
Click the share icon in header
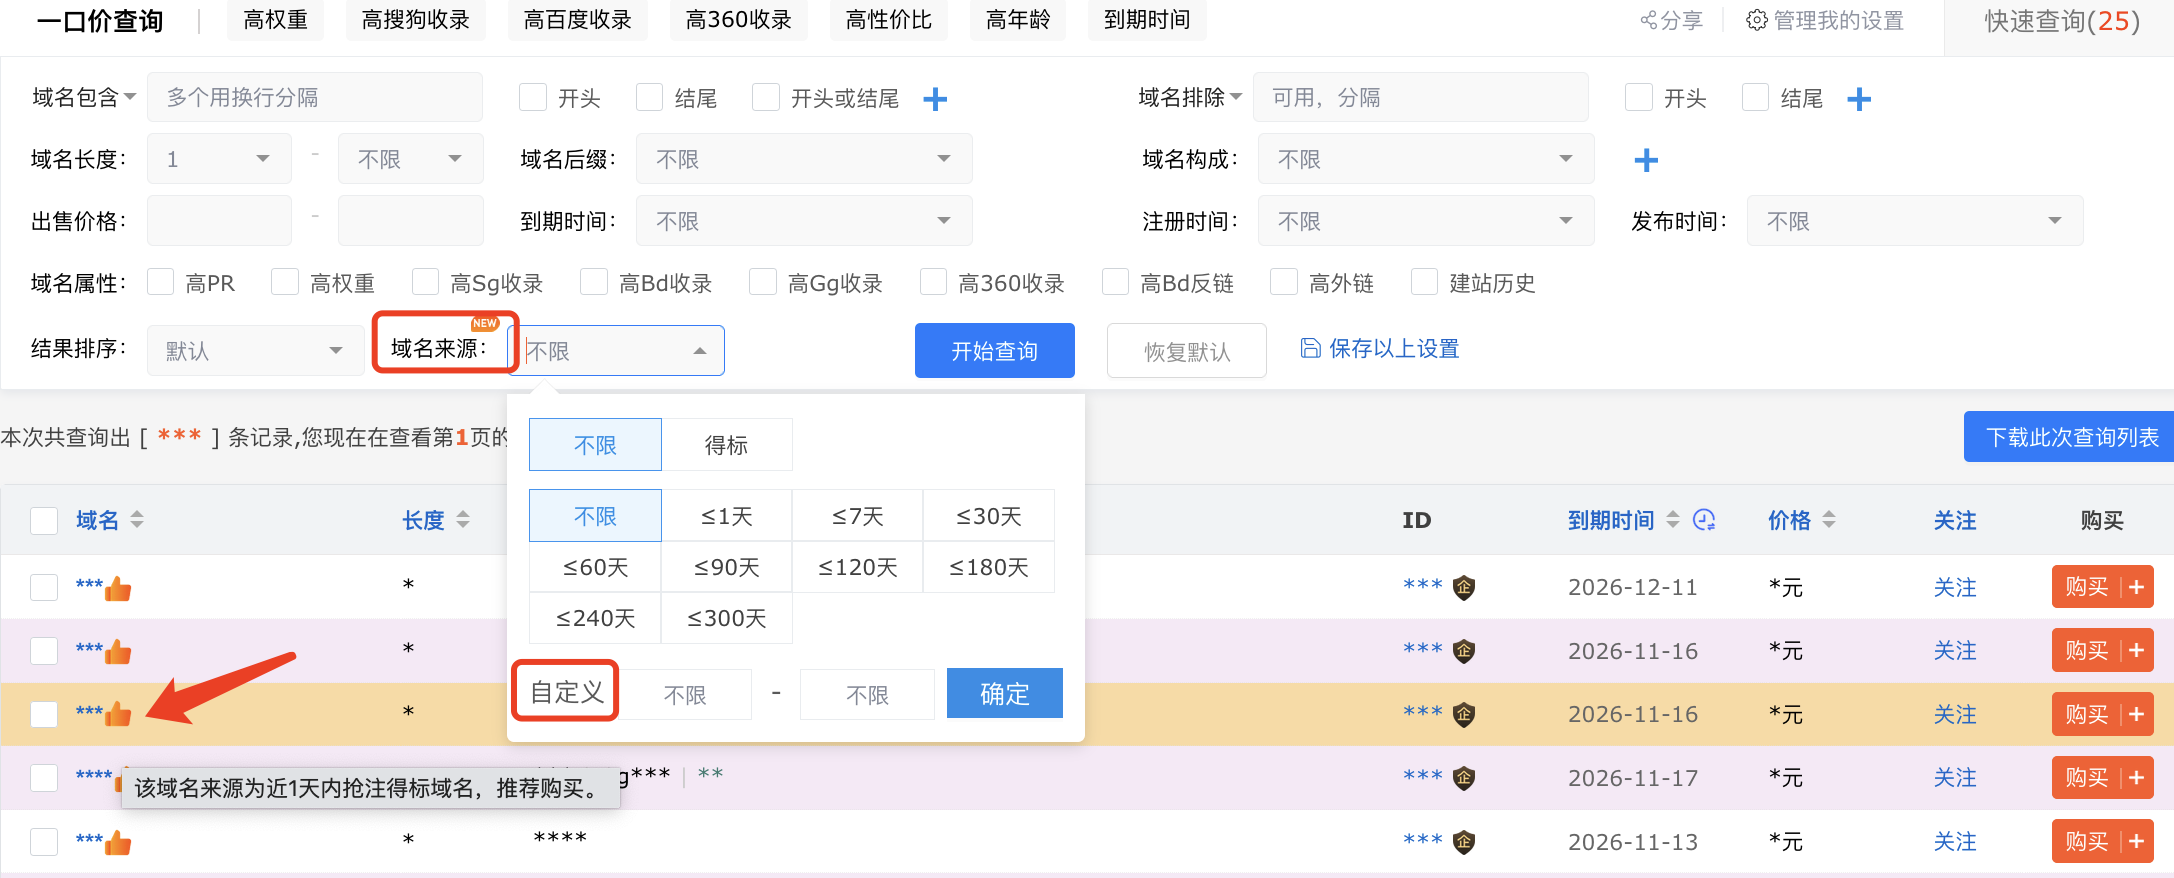click(1649, 20)
